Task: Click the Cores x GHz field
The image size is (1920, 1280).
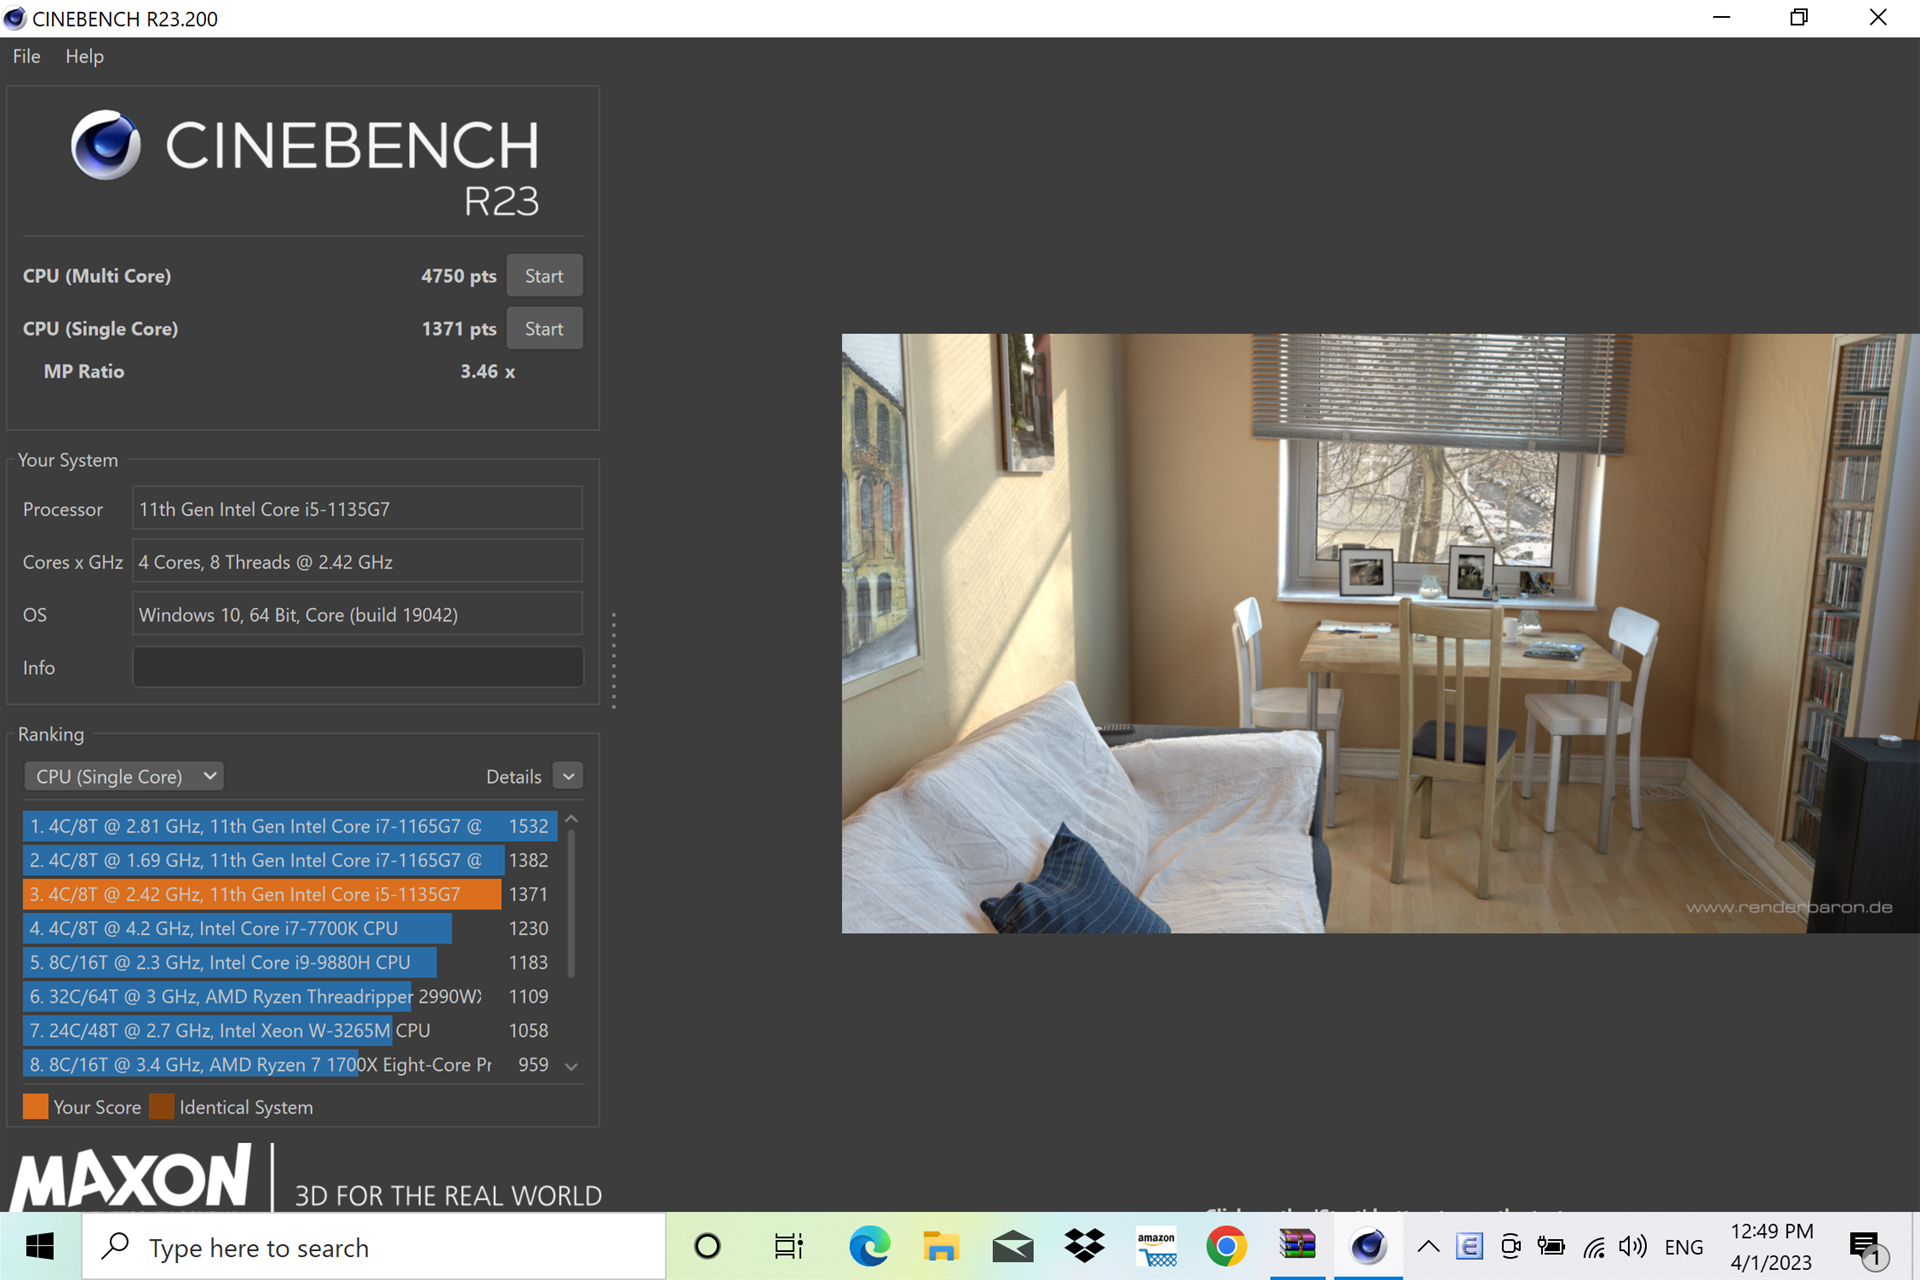Action: coord(357,562)
